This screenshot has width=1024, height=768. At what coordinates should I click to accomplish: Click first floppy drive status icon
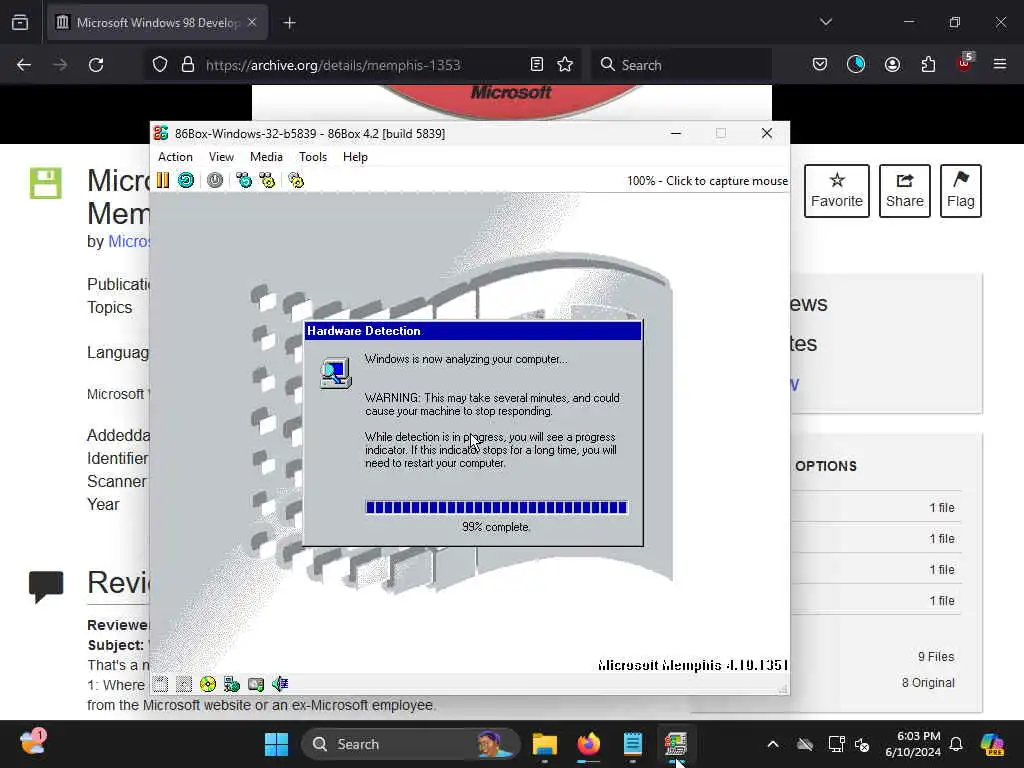point(160,684)
